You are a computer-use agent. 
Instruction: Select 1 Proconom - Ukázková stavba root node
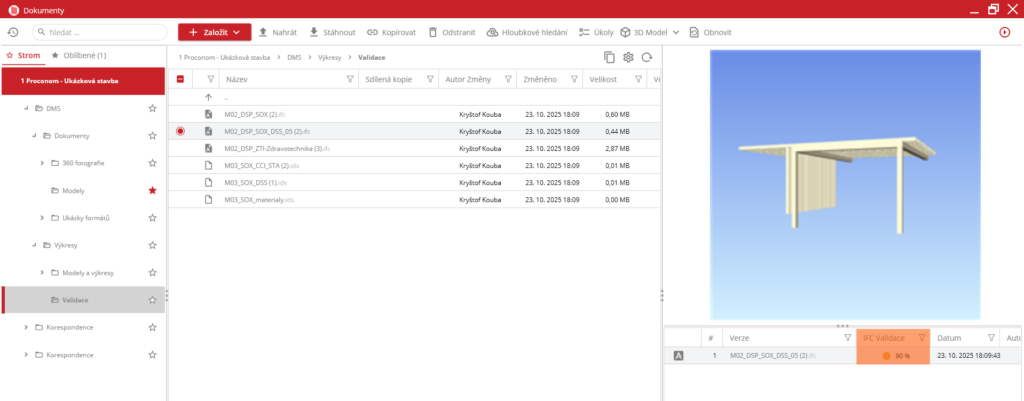point(83,81)
